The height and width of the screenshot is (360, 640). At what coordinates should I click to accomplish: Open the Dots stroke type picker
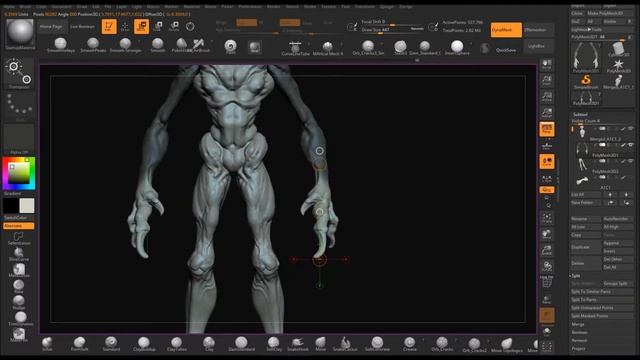(x=19, y=107)
